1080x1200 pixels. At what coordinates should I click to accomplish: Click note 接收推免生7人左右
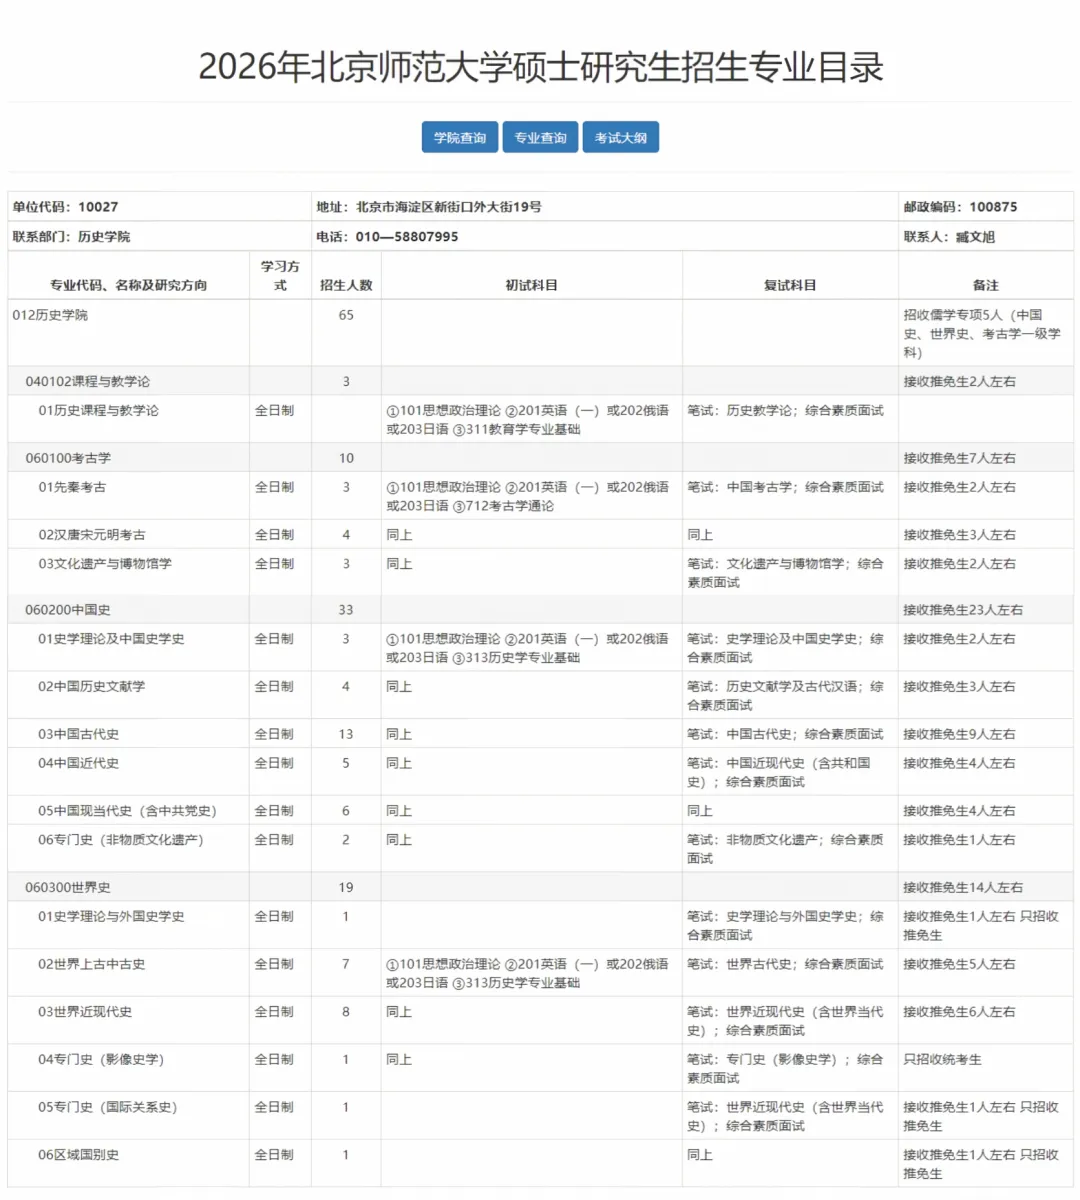pyautogui.click(x=959, y=458)
